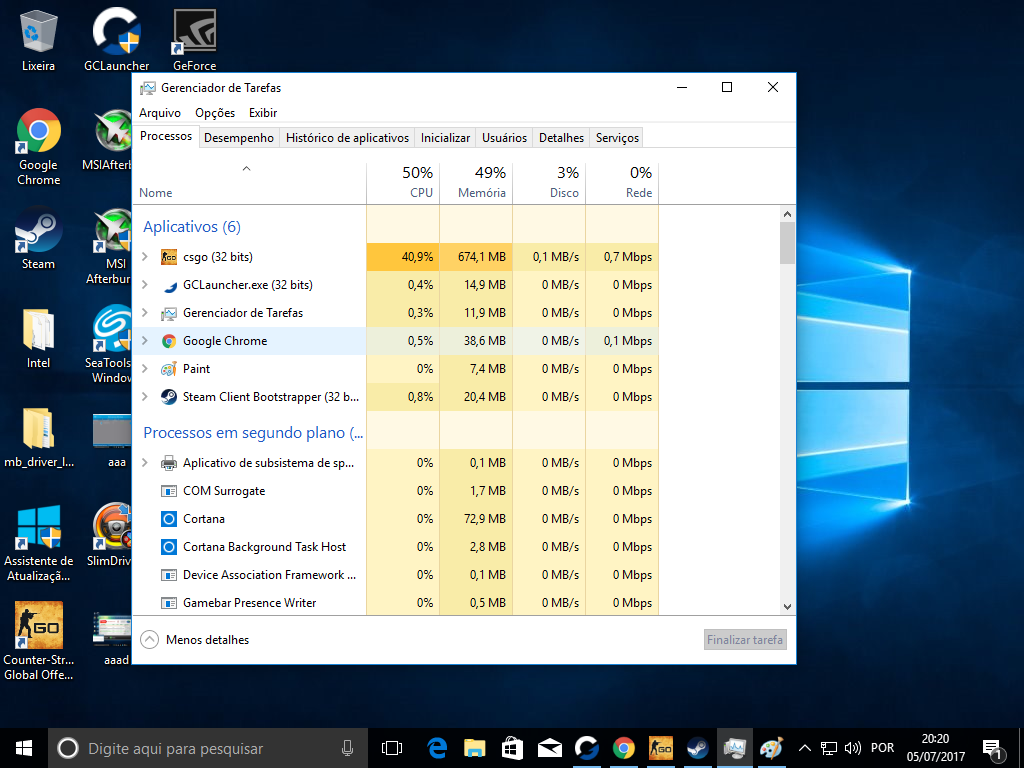The image size is (1024, 768).
Task: Select the Intel folder on the desktop
Action: point(39,338)
